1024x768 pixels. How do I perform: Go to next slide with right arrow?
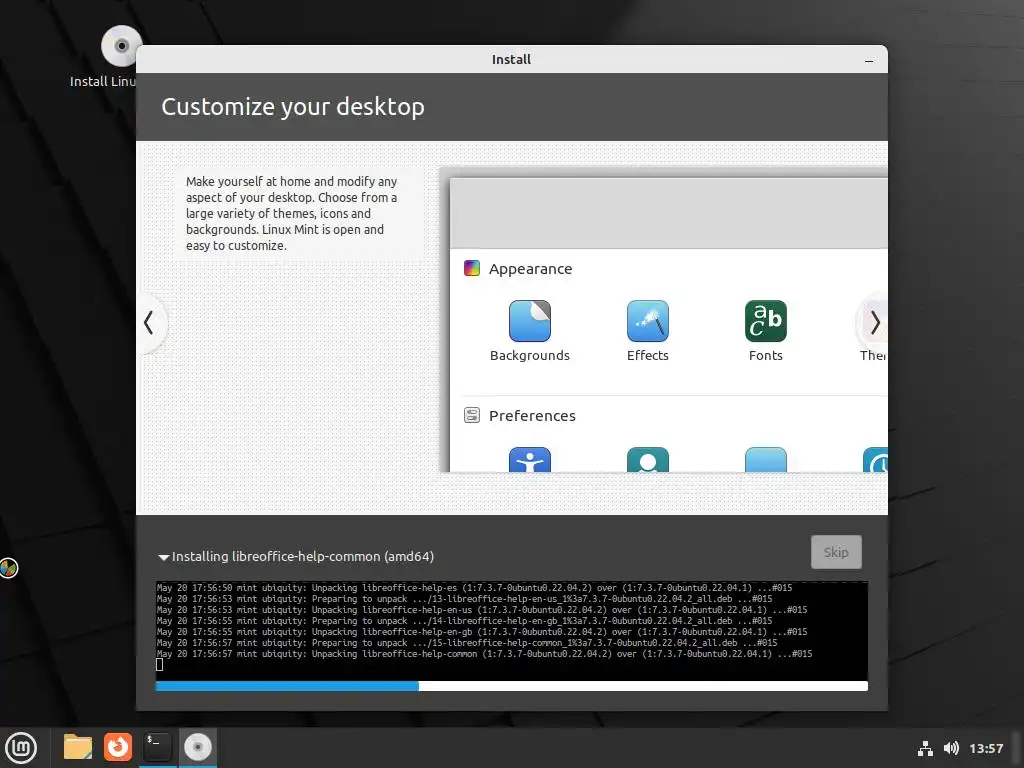coord(875,323)
